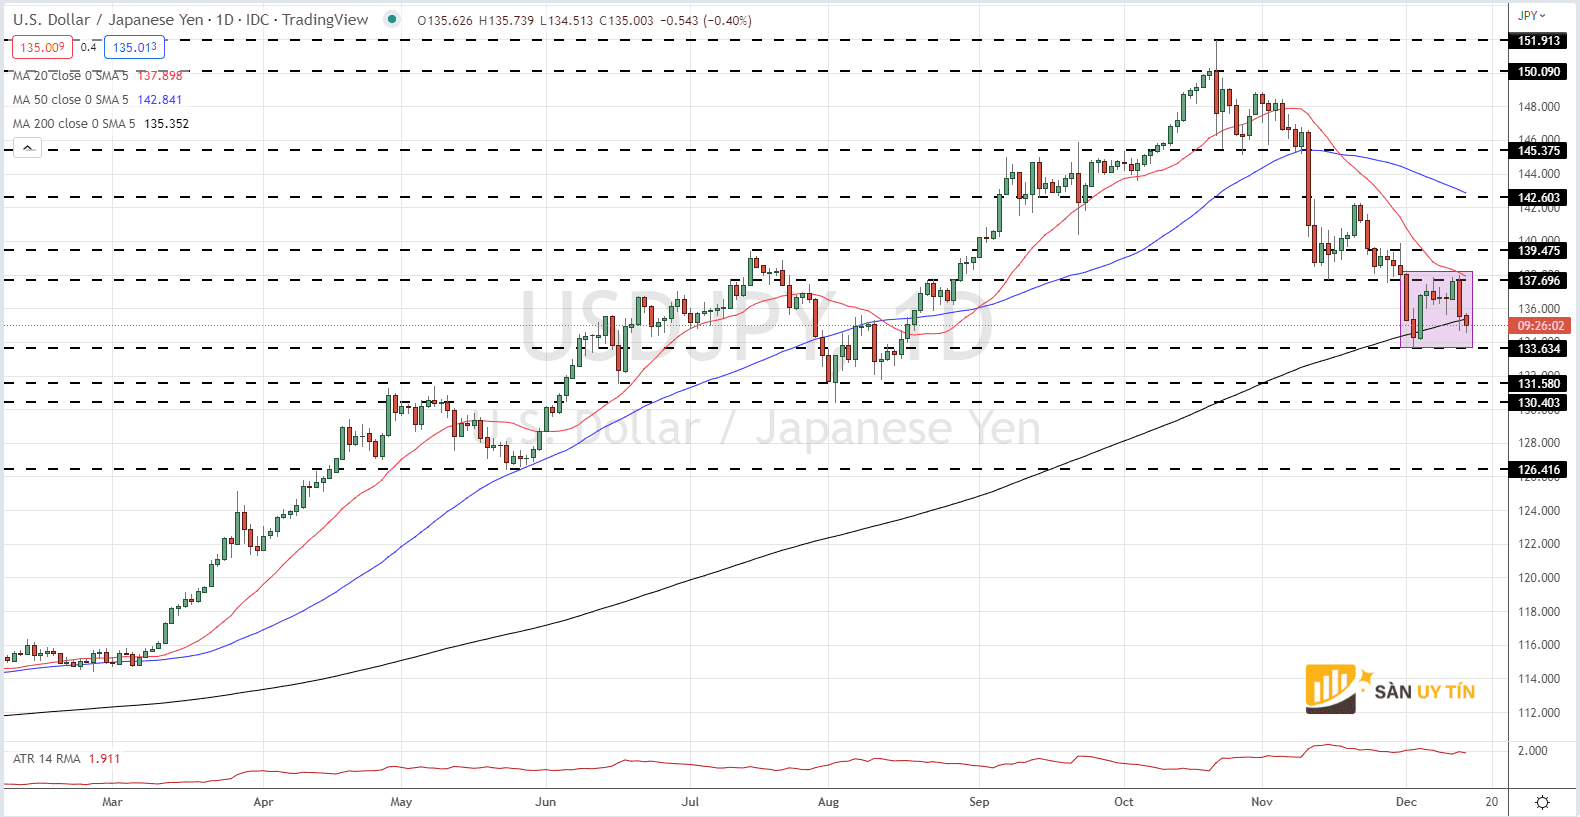The height and width of the screenshot is (817, 1580).
Task: Click the 2.000 ATR scale label
Action: pos(1533,751)
